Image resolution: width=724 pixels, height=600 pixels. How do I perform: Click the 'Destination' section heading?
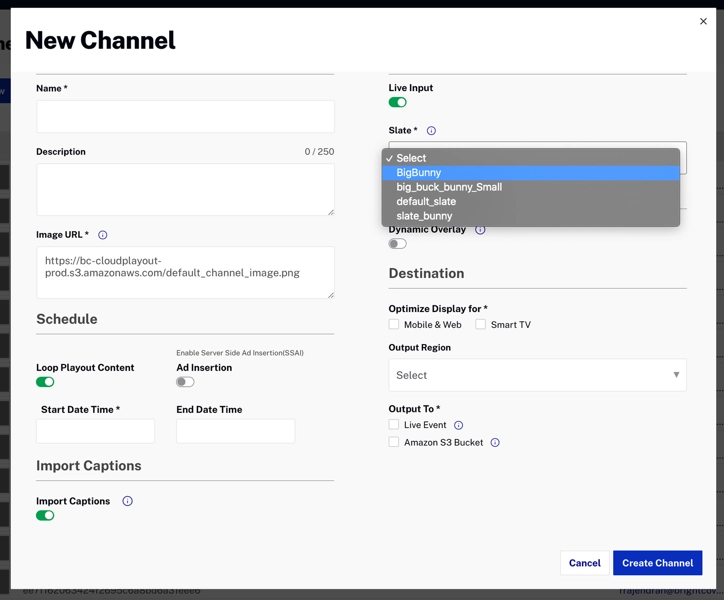click(x=426, y=273)
